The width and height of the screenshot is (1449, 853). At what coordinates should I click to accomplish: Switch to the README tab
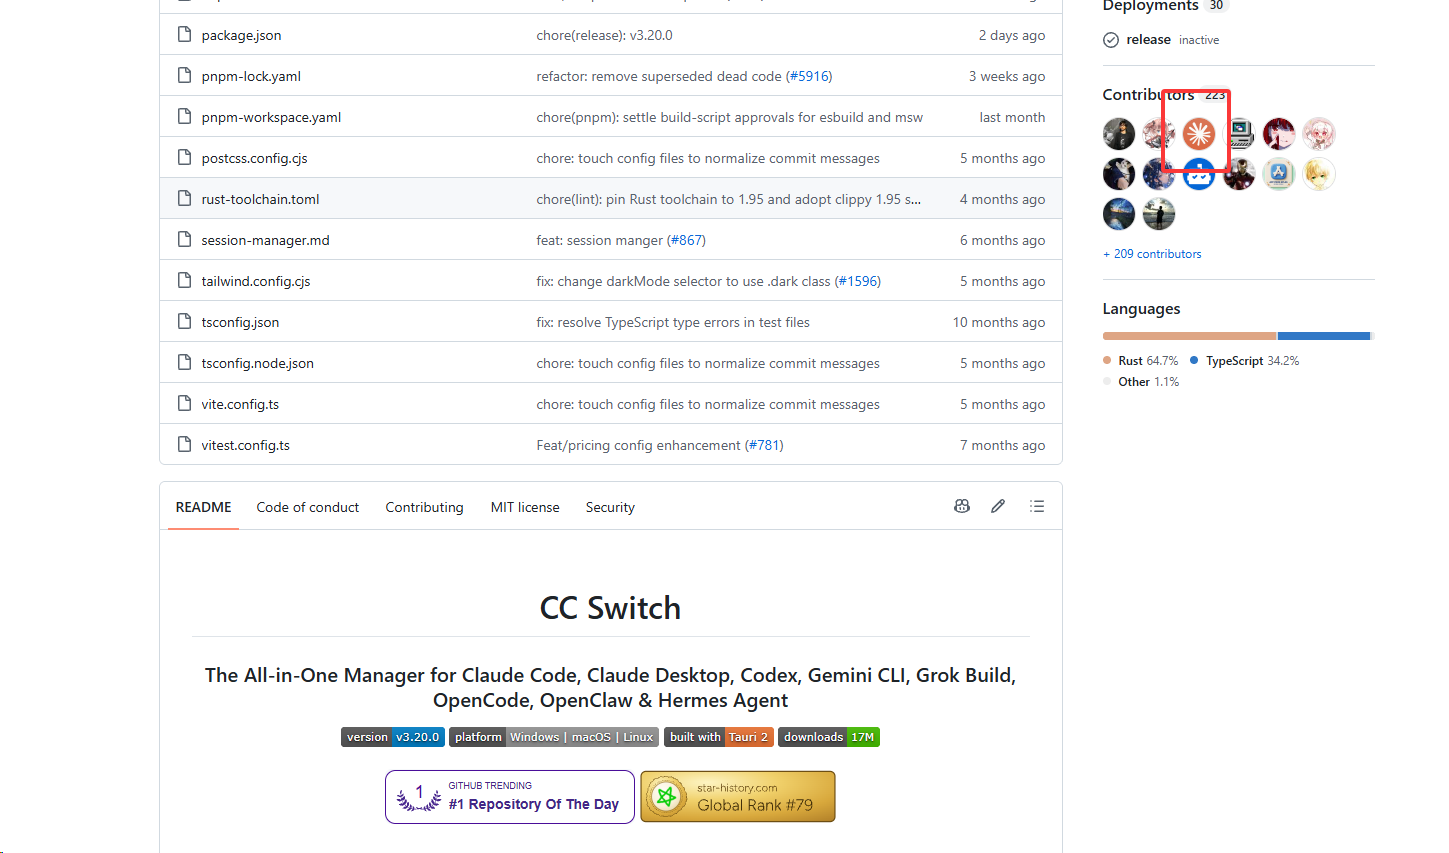[204, 507]
